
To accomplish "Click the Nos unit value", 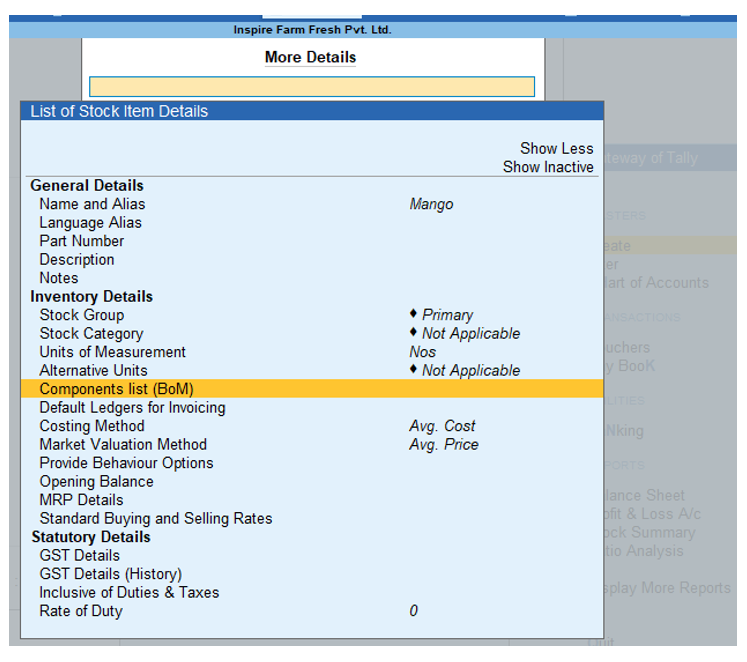I will point(423,352).
